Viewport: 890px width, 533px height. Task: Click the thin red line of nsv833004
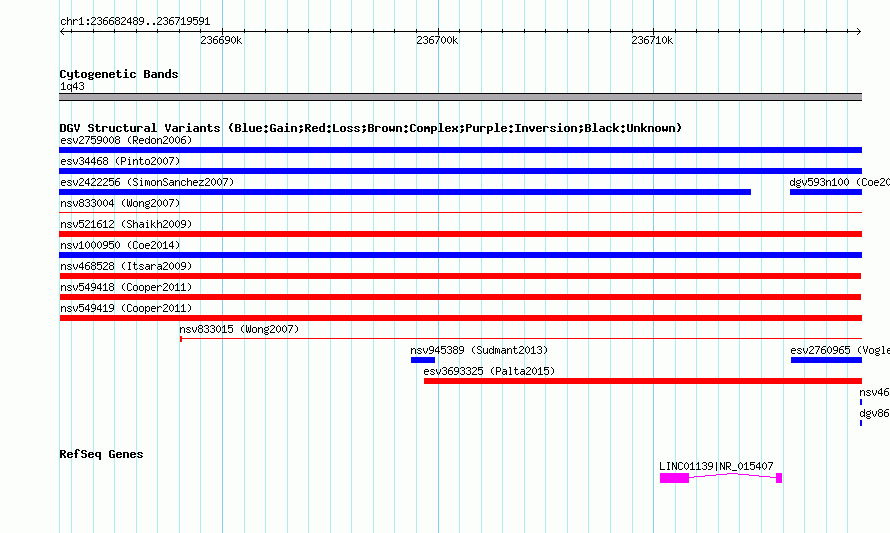click(460, 212)
